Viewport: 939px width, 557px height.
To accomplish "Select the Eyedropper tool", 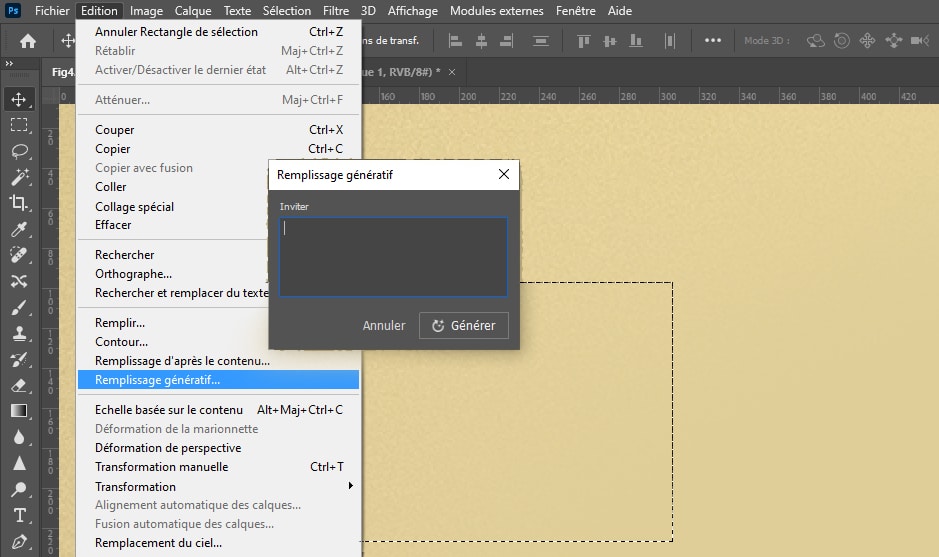I will click(19, 229).
